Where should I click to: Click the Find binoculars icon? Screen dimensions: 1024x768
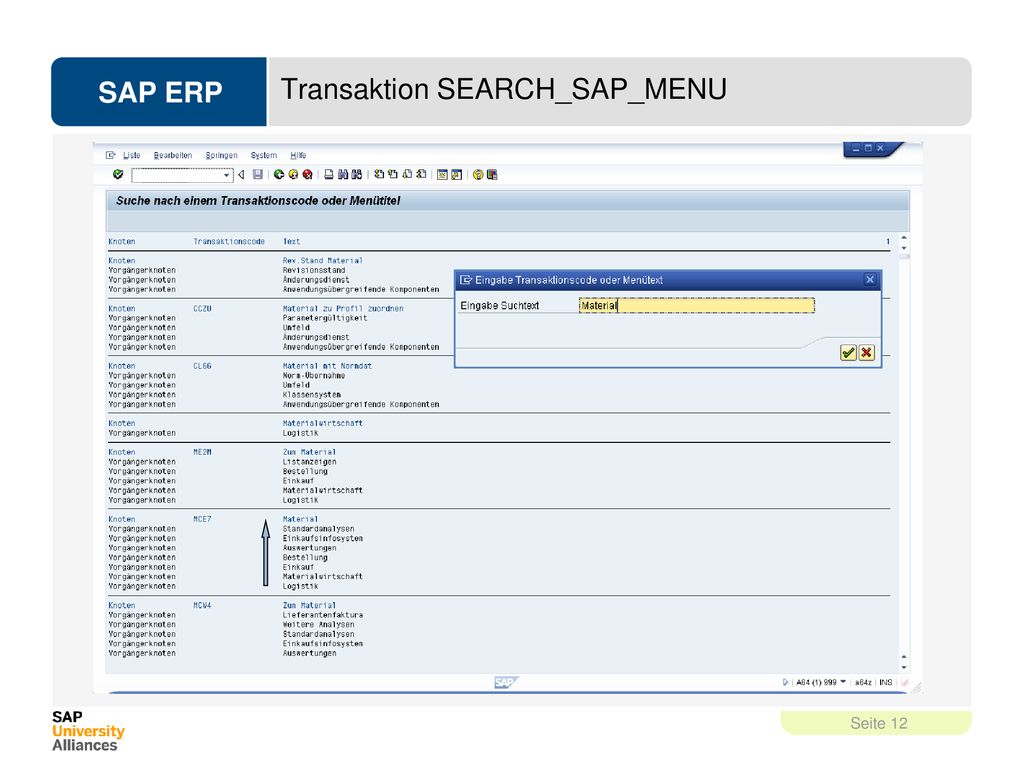click(x=343, y=174)
